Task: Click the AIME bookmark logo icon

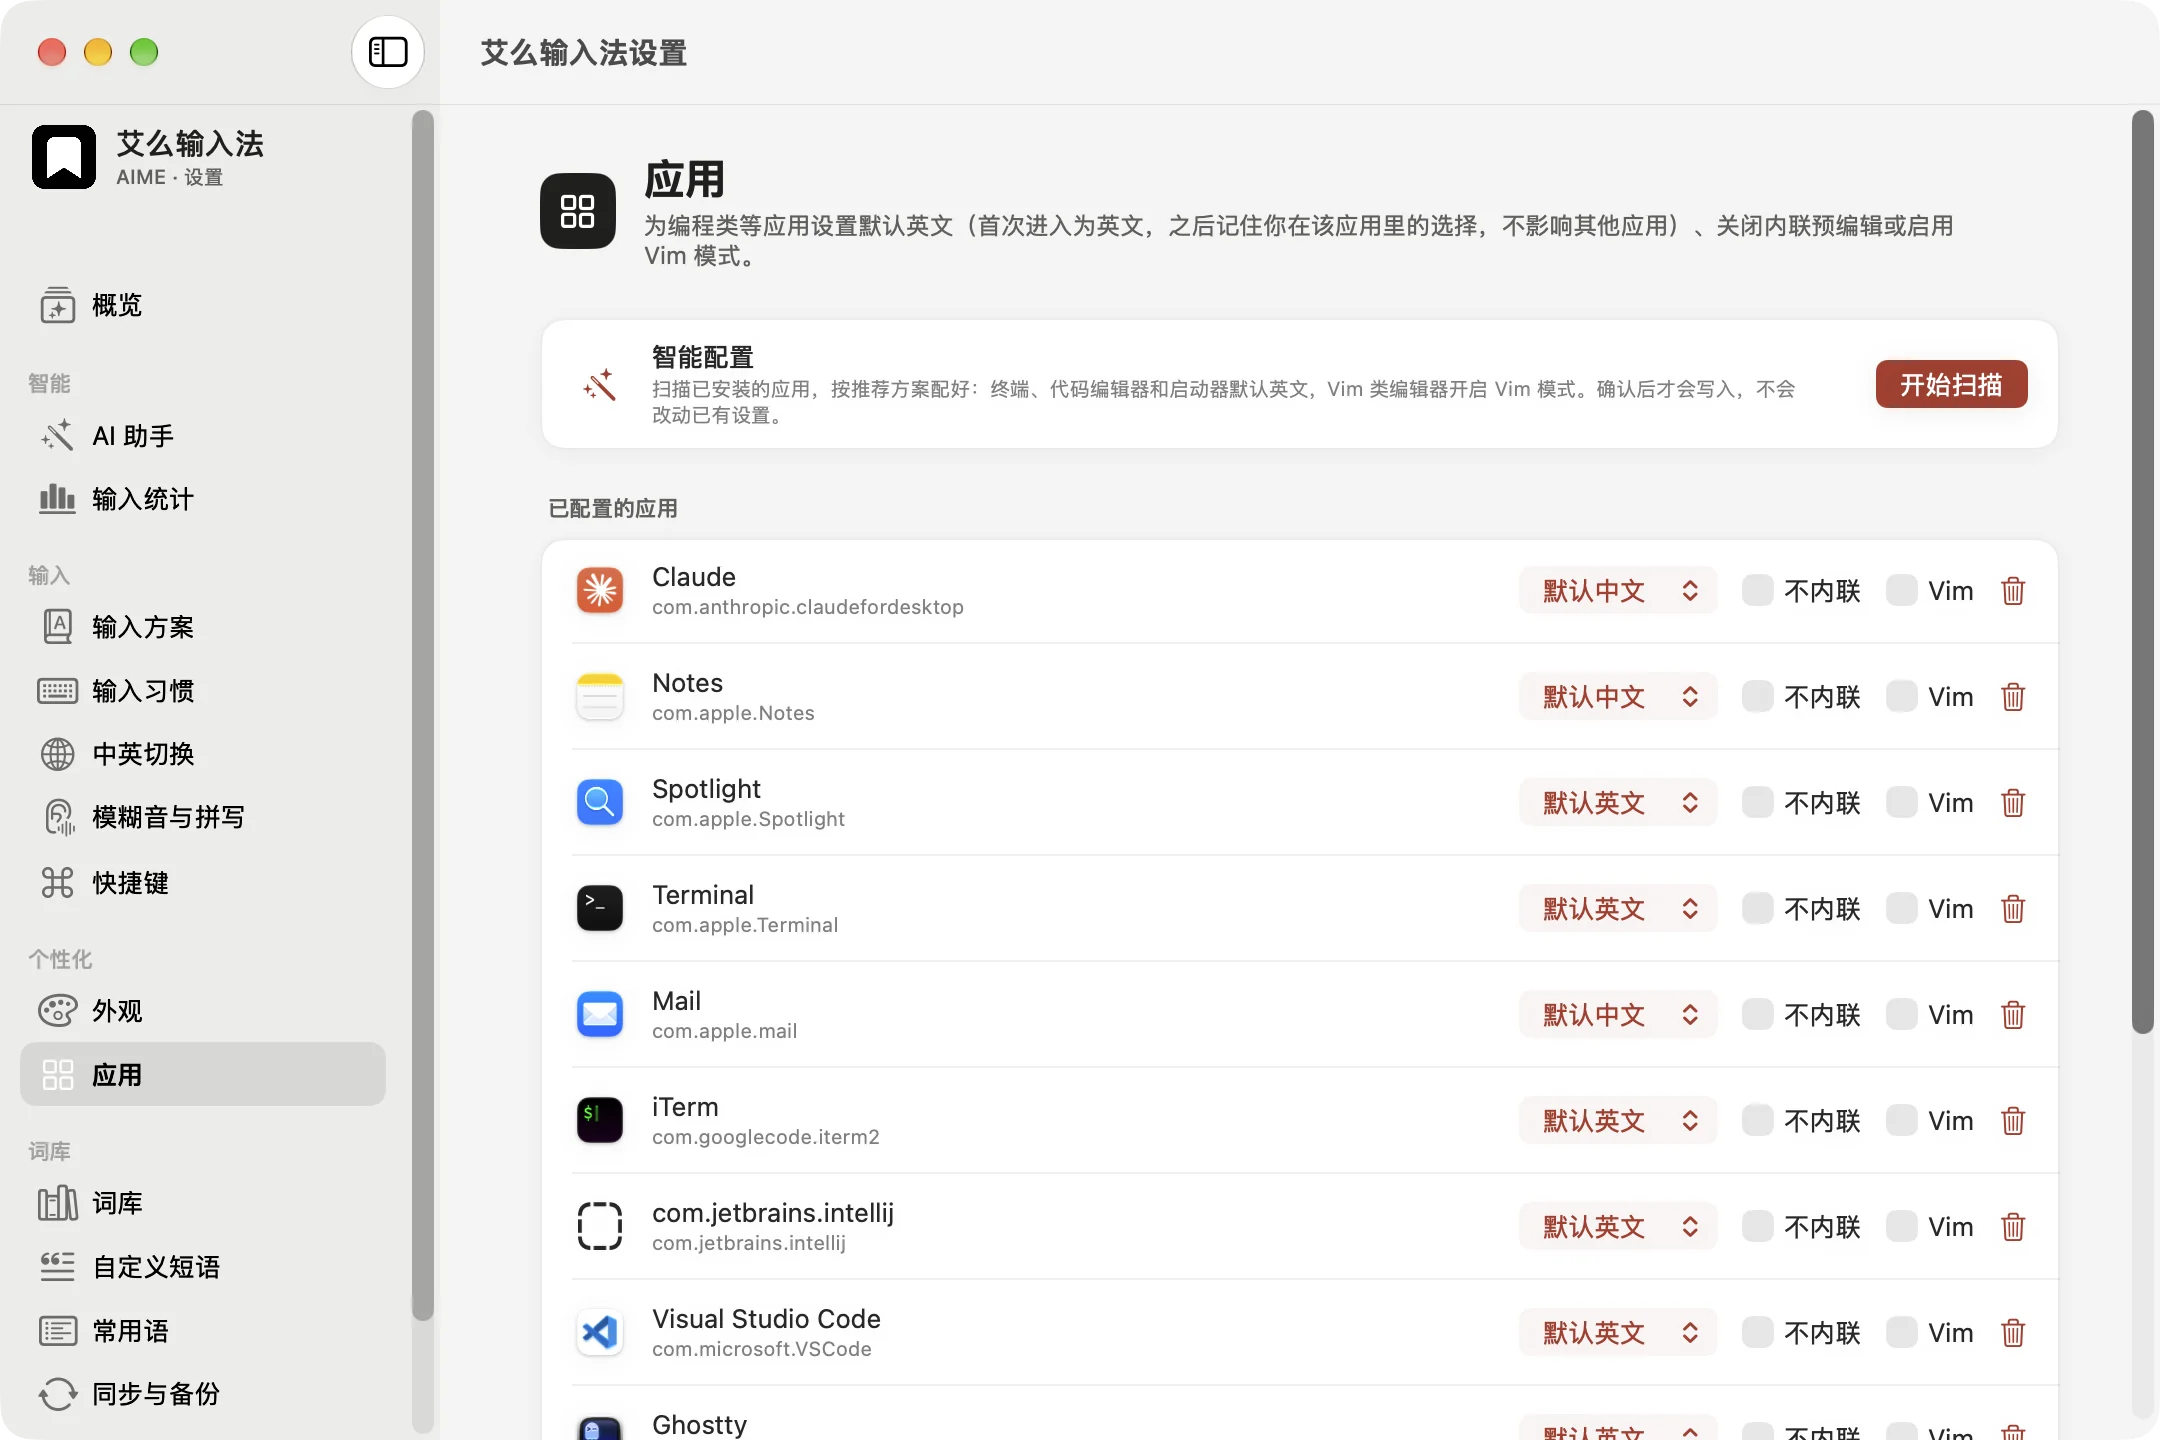Action: click(x=64, y=157)
